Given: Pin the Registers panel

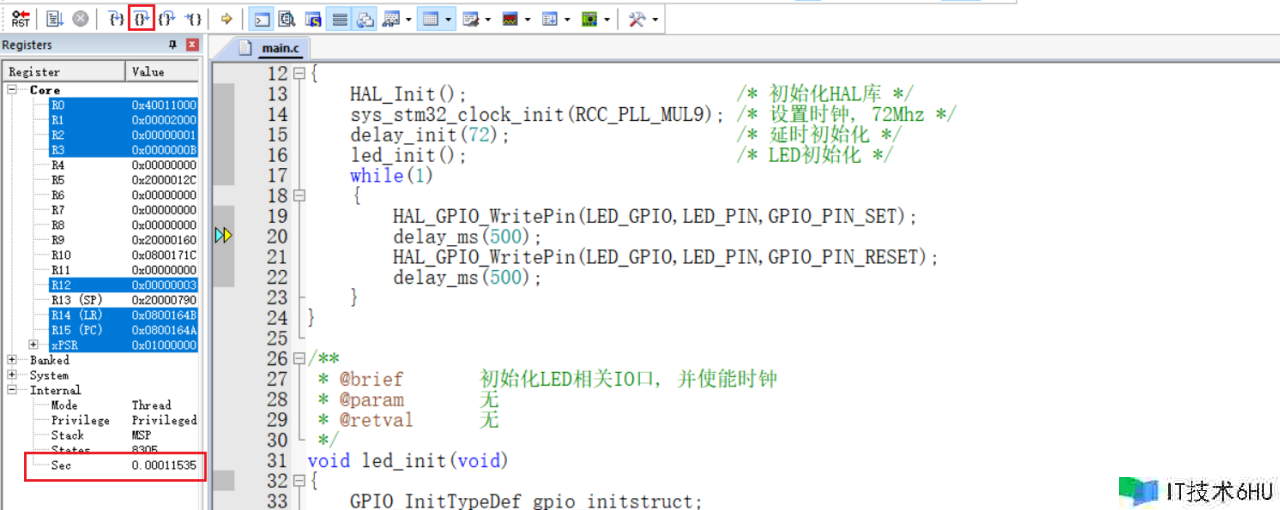Looking at the screenshot, I should 173,45.
